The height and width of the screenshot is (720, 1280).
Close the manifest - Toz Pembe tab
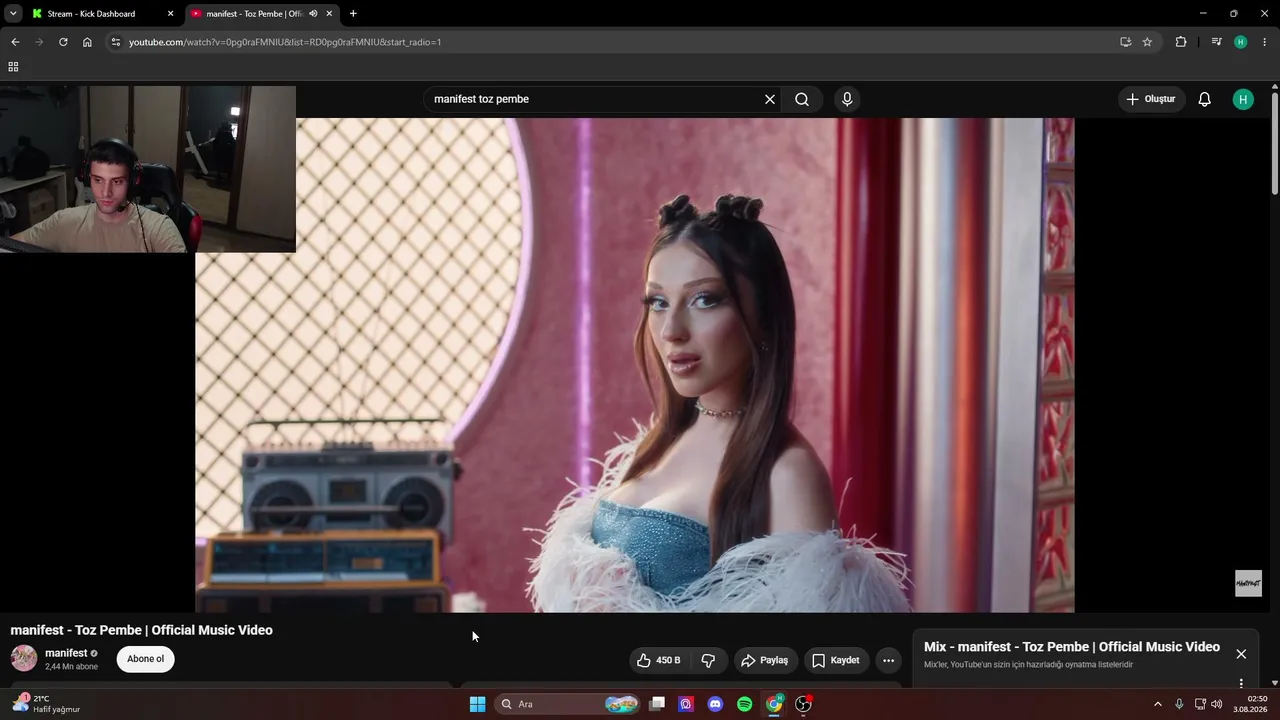[329, 14]
